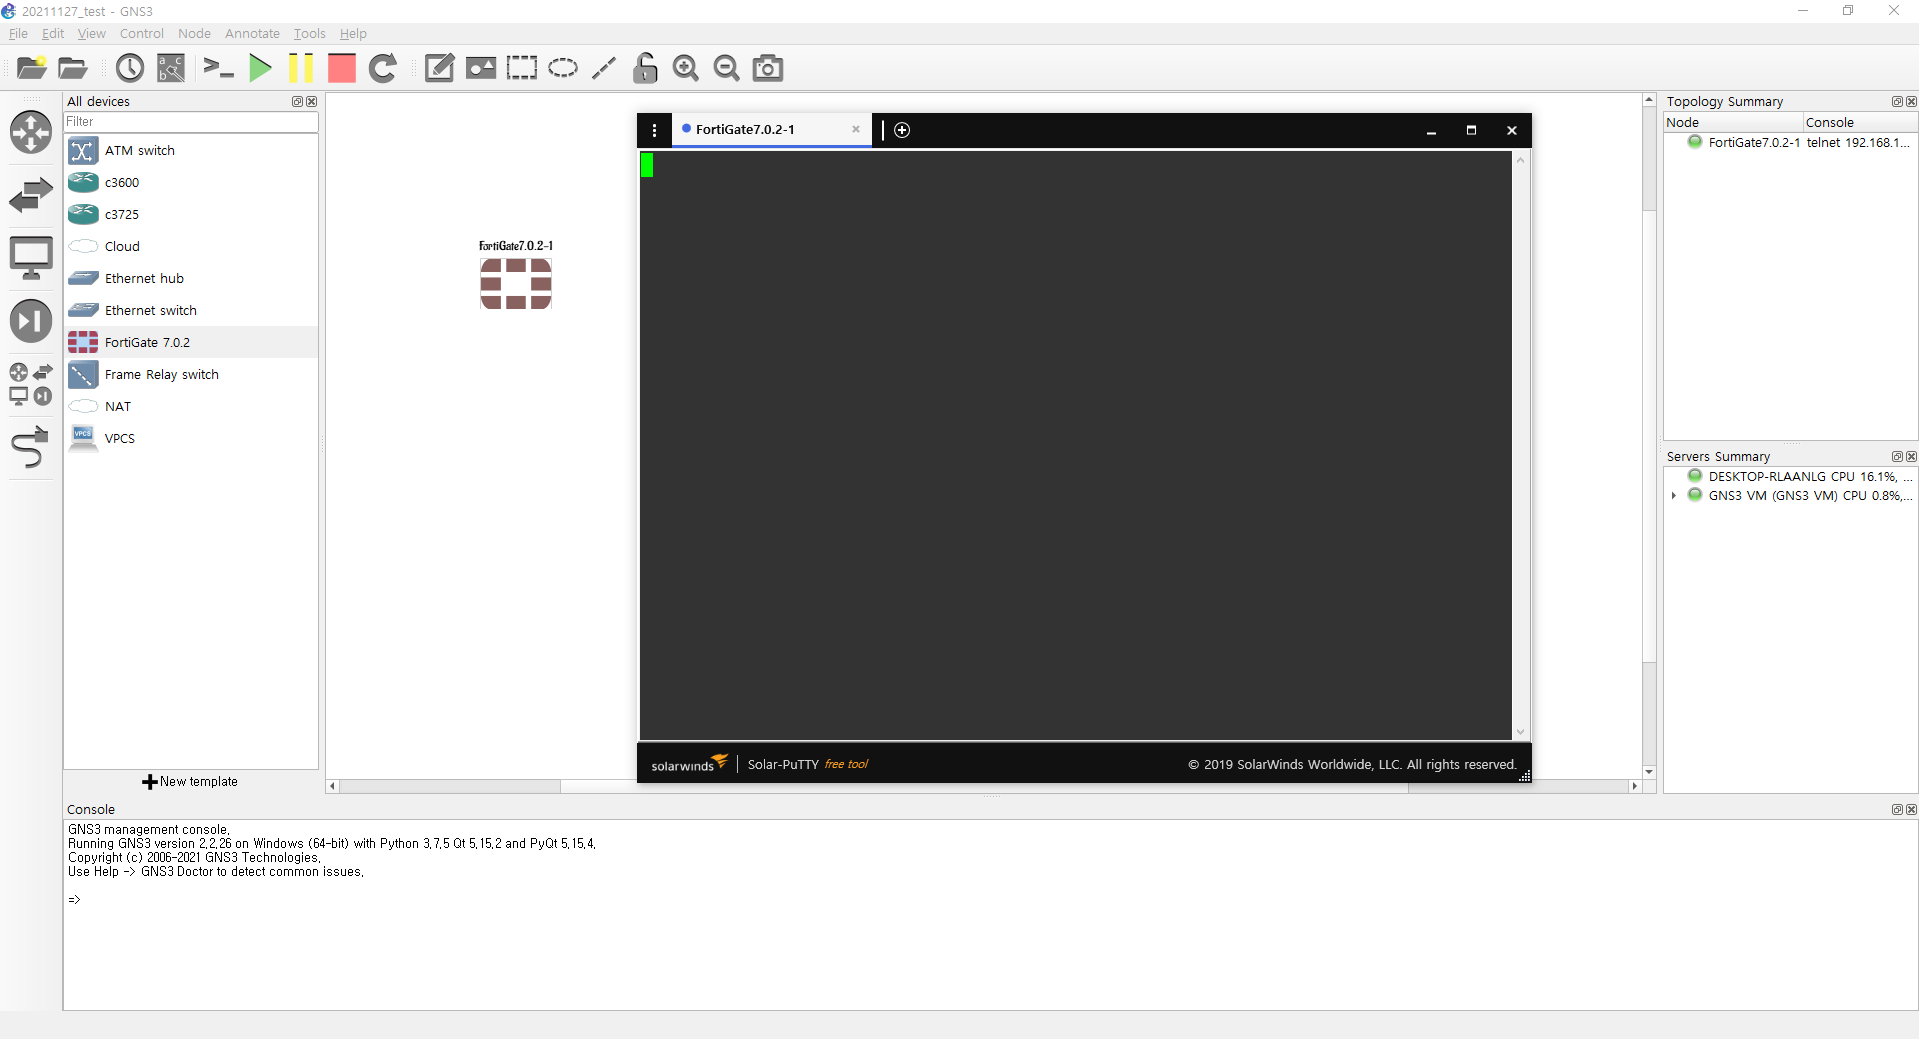Select the Insert a picture icon
Image resolution: width=1919 pixels, height=1039 pixels.
click(x=481, y=68)
